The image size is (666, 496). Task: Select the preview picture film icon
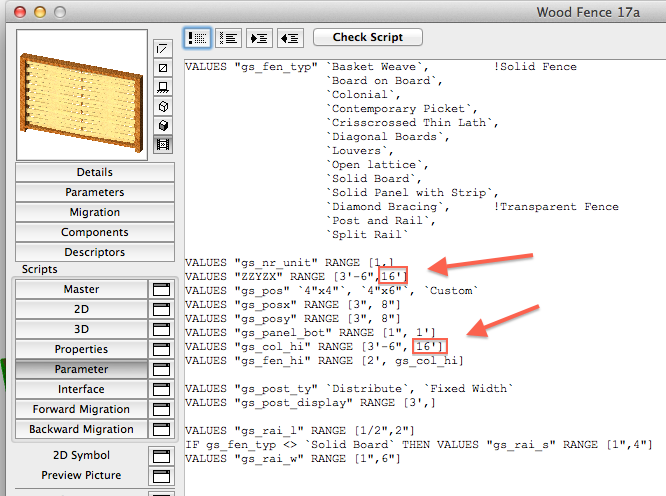click(163, 144)
